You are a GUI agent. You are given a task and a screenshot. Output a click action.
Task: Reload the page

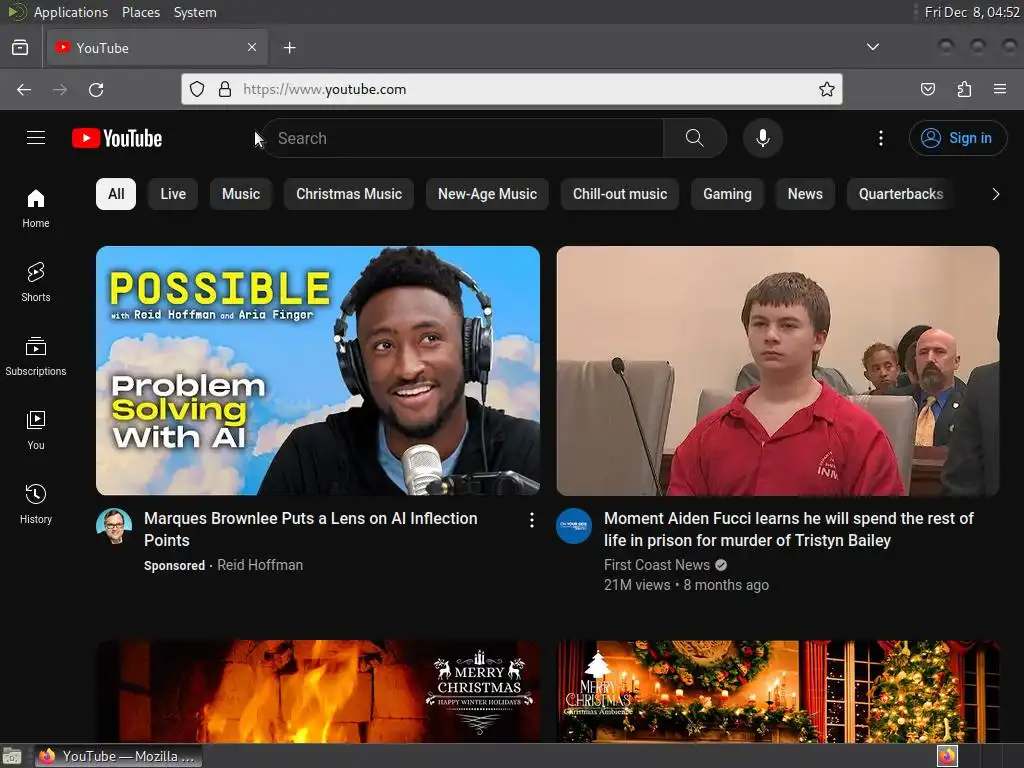[x=96, y=89]
